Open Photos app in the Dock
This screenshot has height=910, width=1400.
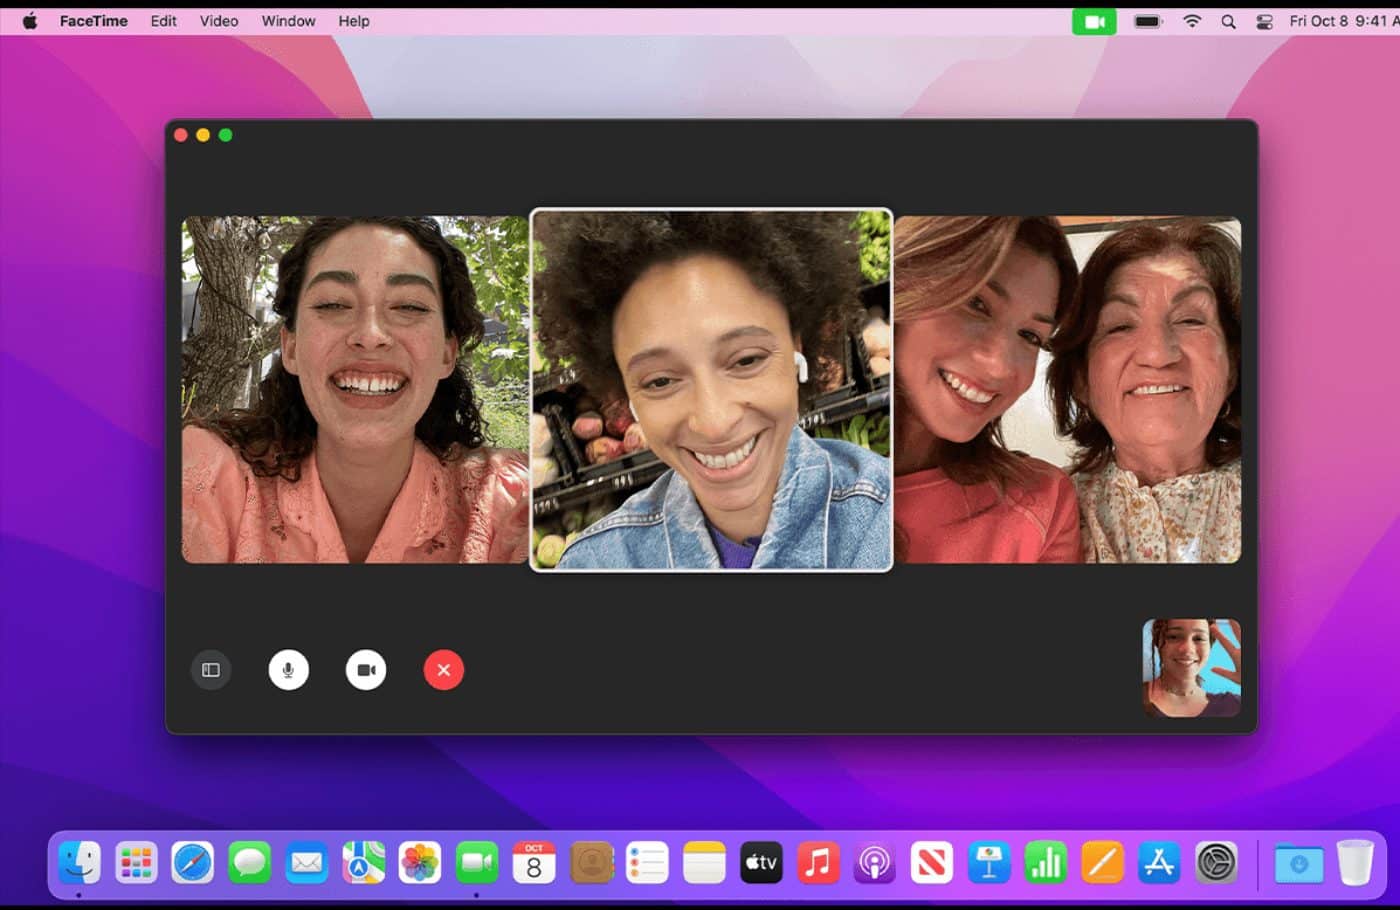(x=420, y=863)
